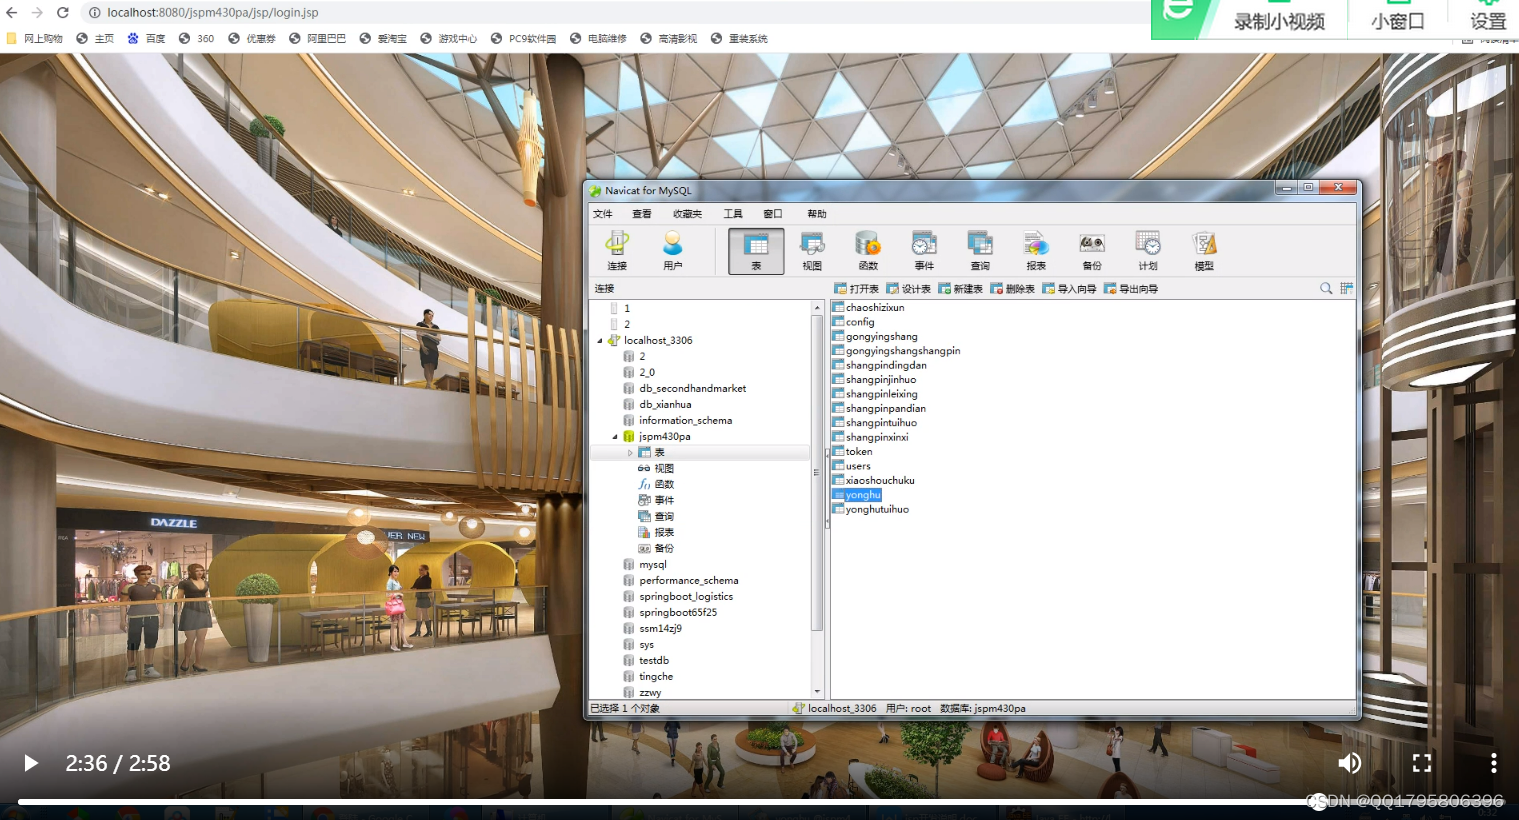Select the 报表 node under jspm430pa
Screen dimensions: 1519x820
pyautogui.click(x=664, y=533)
